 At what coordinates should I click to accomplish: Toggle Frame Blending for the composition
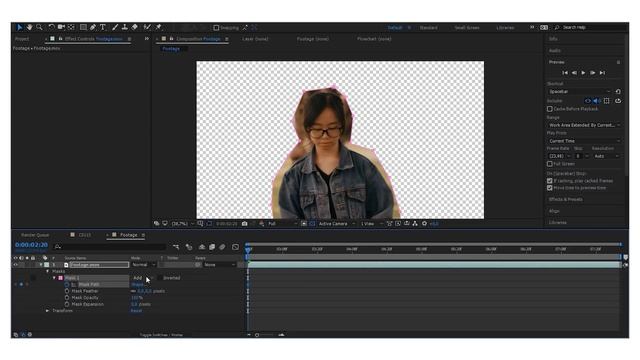pyautogui.click(x=212, y=247)
